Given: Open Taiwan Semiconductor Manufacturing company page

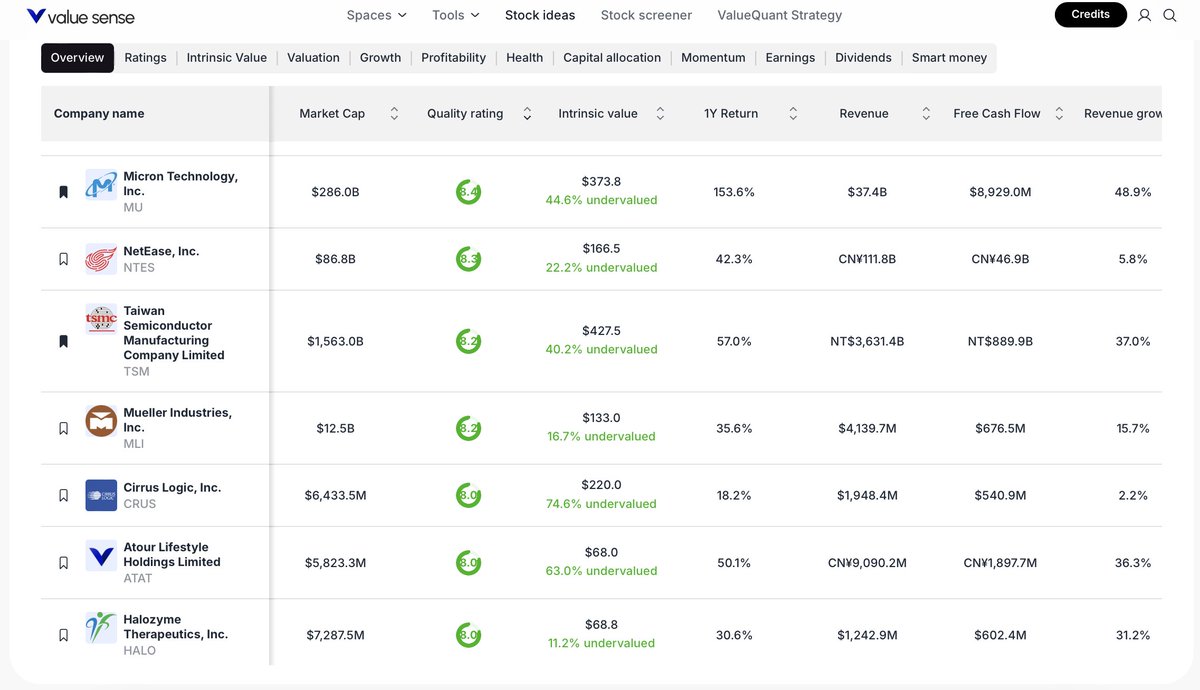Looking at the screenshot, I should [174, 333].
